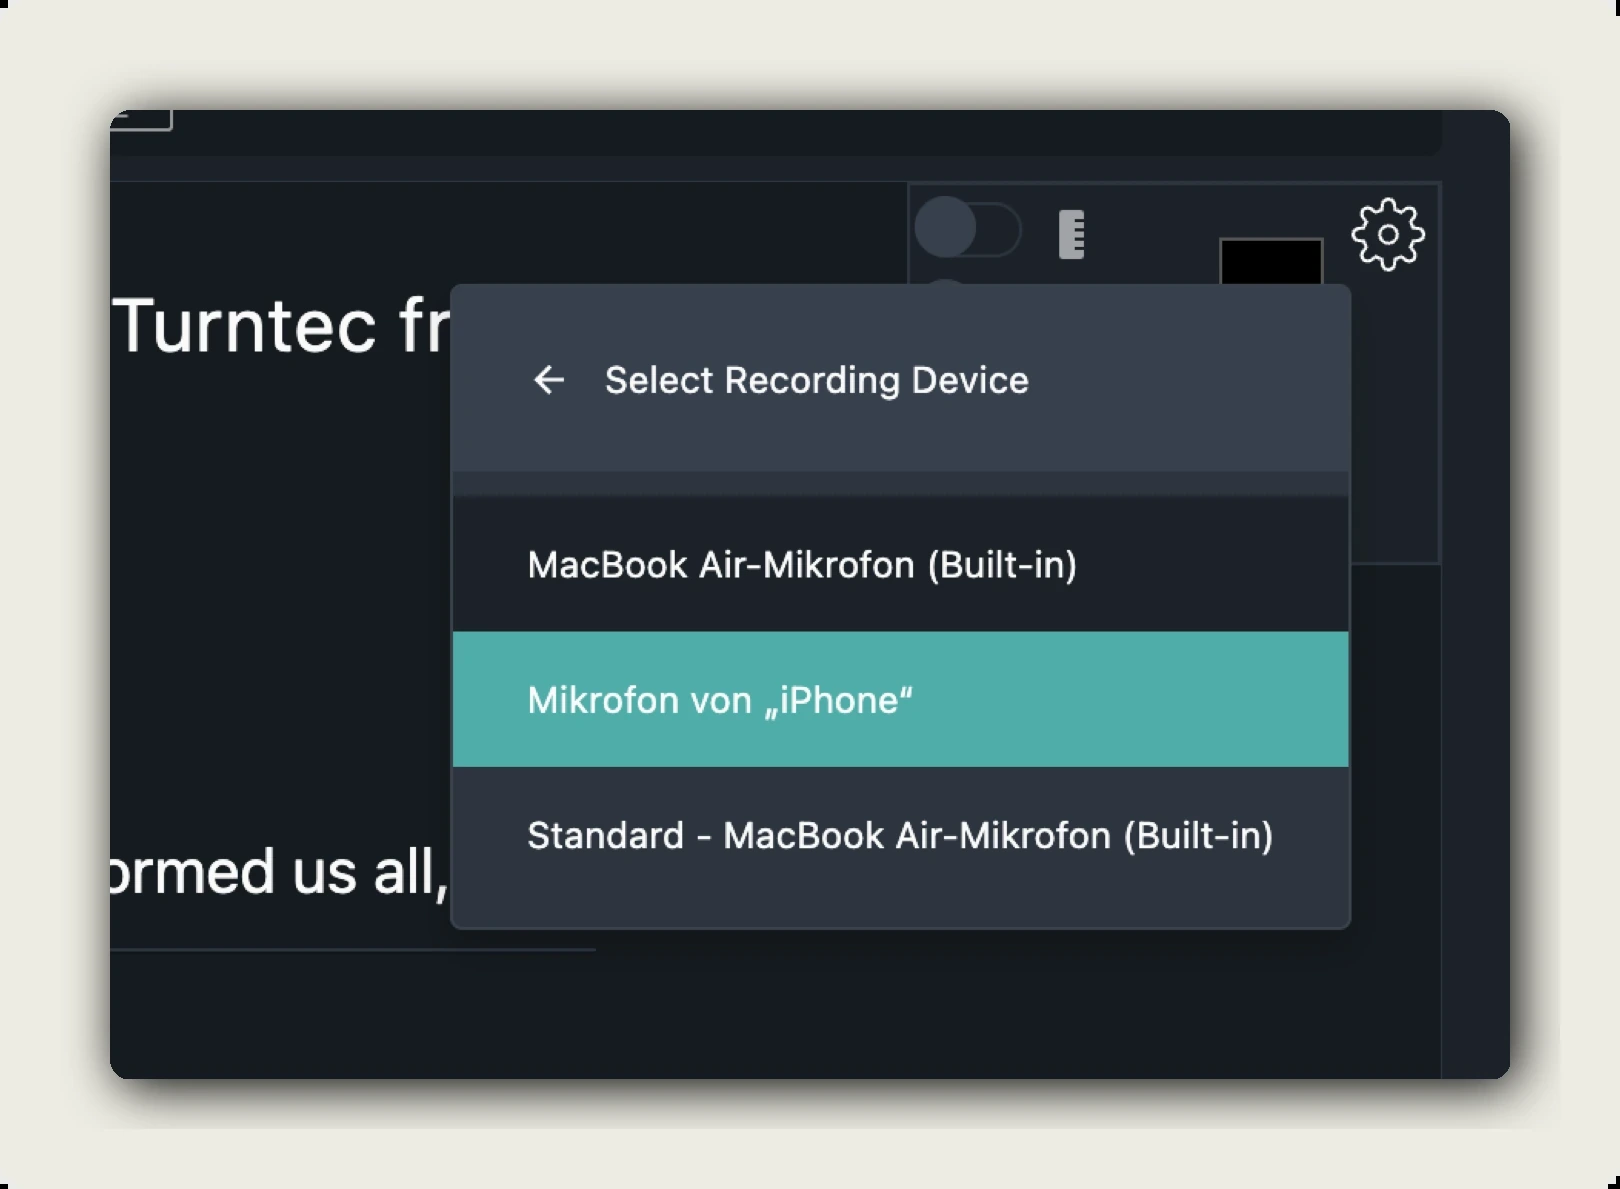Select MacBook Air-Mikrofon (Built-in) device
Screen dimensions: 1620x1189
coord(900,565)
